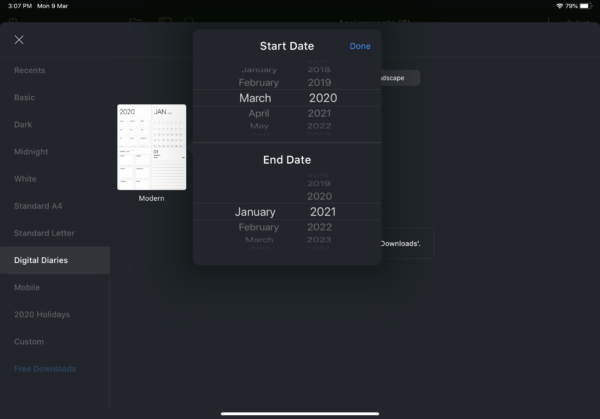600x419 pixels.
Task: Pick 2020 in End Date year wheel
Action: click(320, 196)
